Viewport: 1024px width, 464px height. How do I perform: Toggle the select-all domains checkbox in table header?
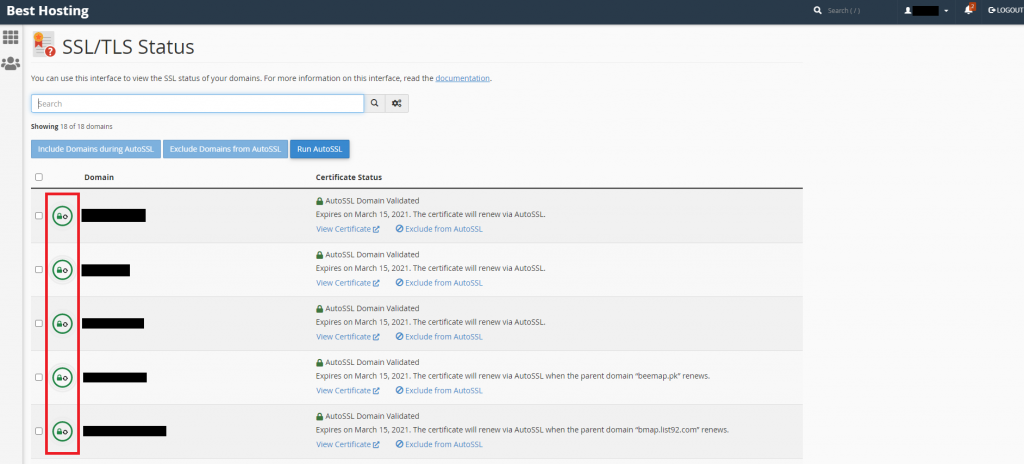pos(39,177)
